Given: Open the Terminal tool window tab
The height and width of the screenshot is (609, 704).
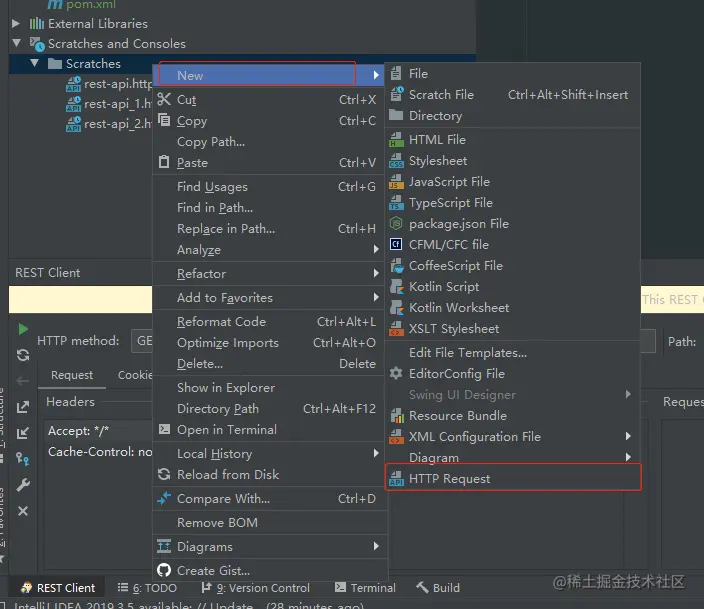Looking at the screenshot, I should (365, 587).
